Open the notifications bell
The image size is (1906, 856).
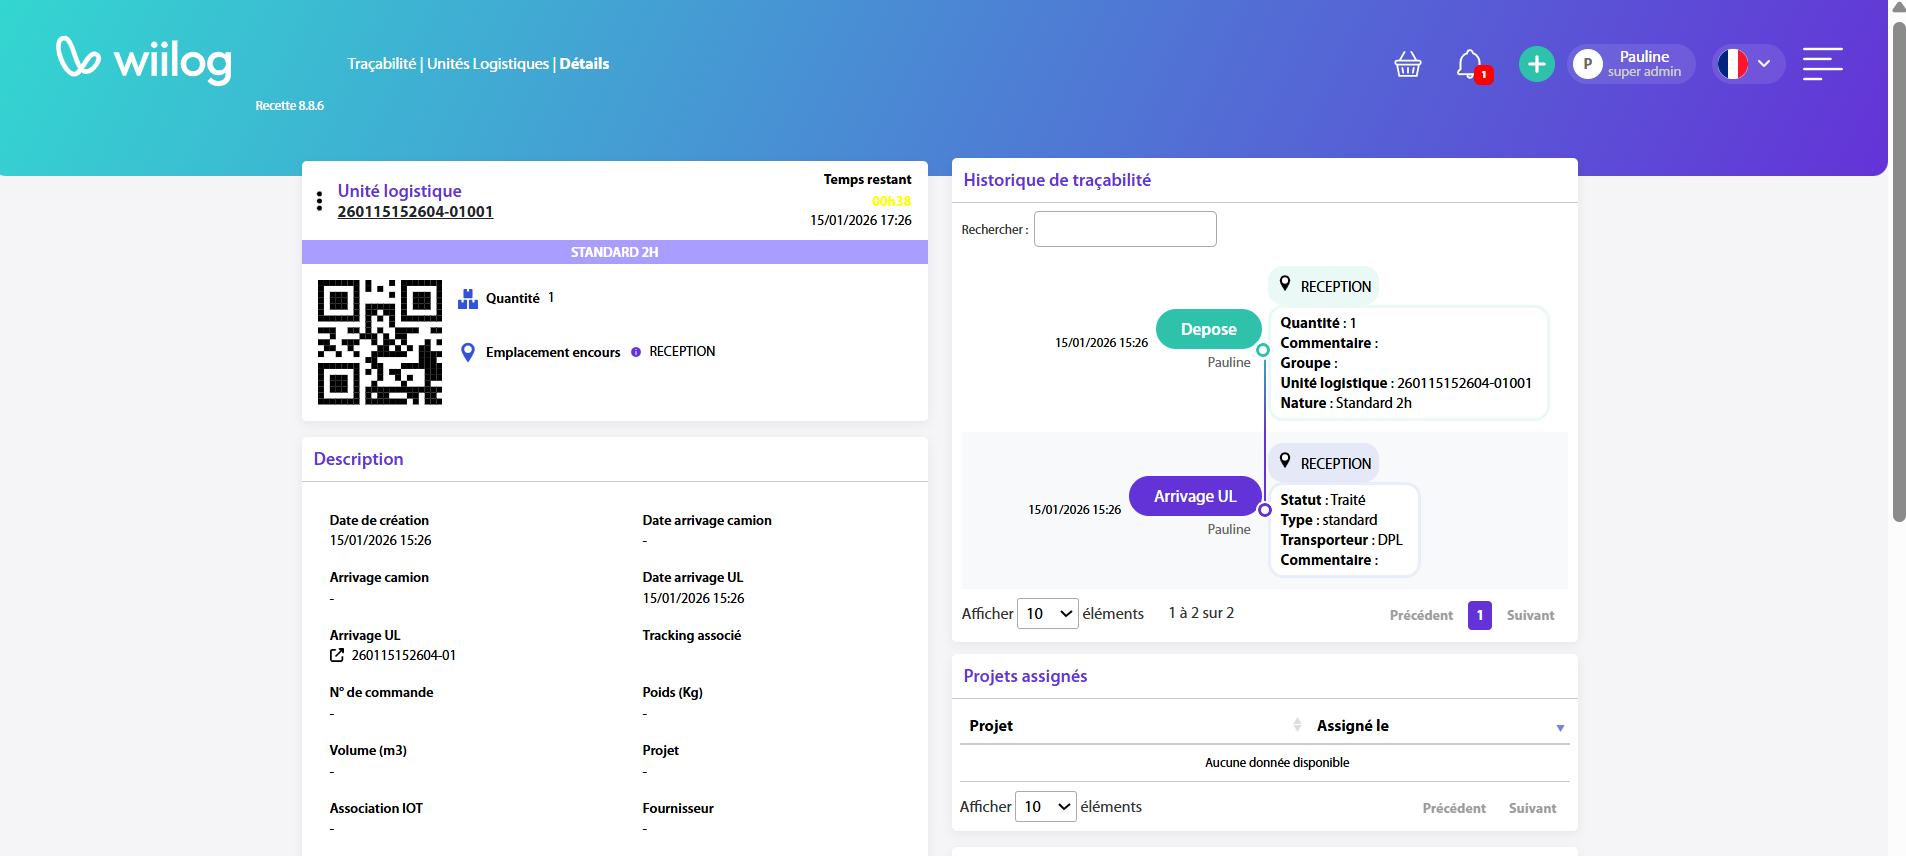tap(1469, 65)
